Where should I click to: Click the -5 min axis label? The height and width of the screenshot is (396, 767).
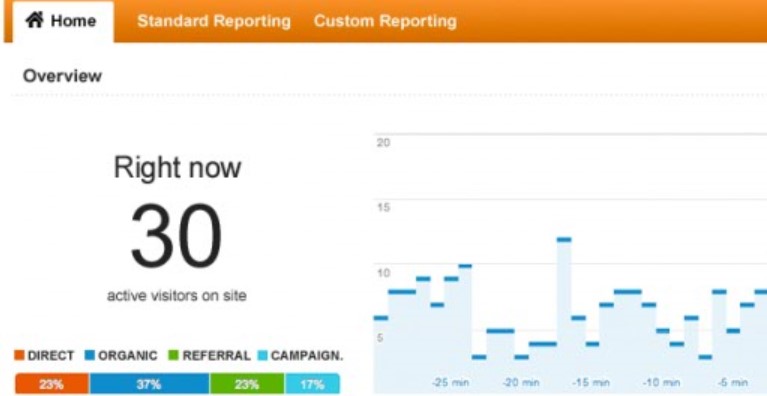[733, 382]
